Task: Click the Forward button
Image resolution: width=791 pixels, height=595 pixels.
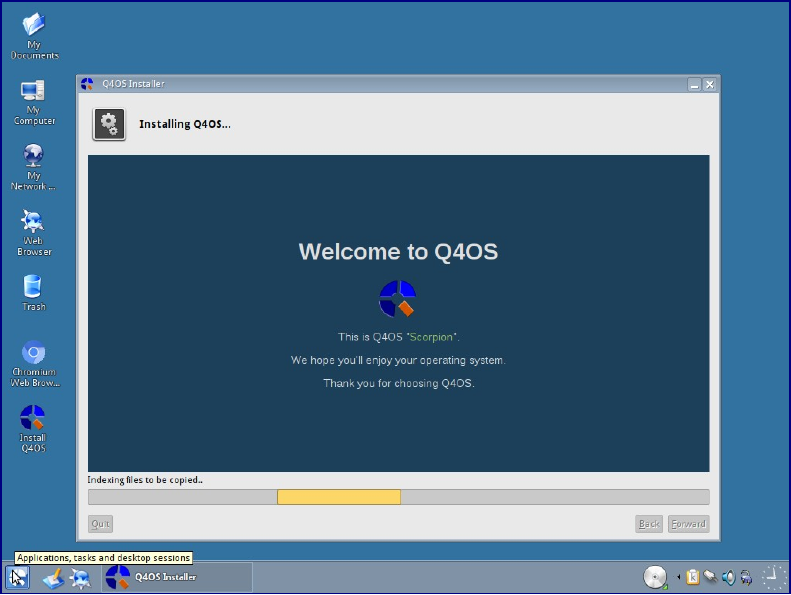Action: [x=689, y=524]
